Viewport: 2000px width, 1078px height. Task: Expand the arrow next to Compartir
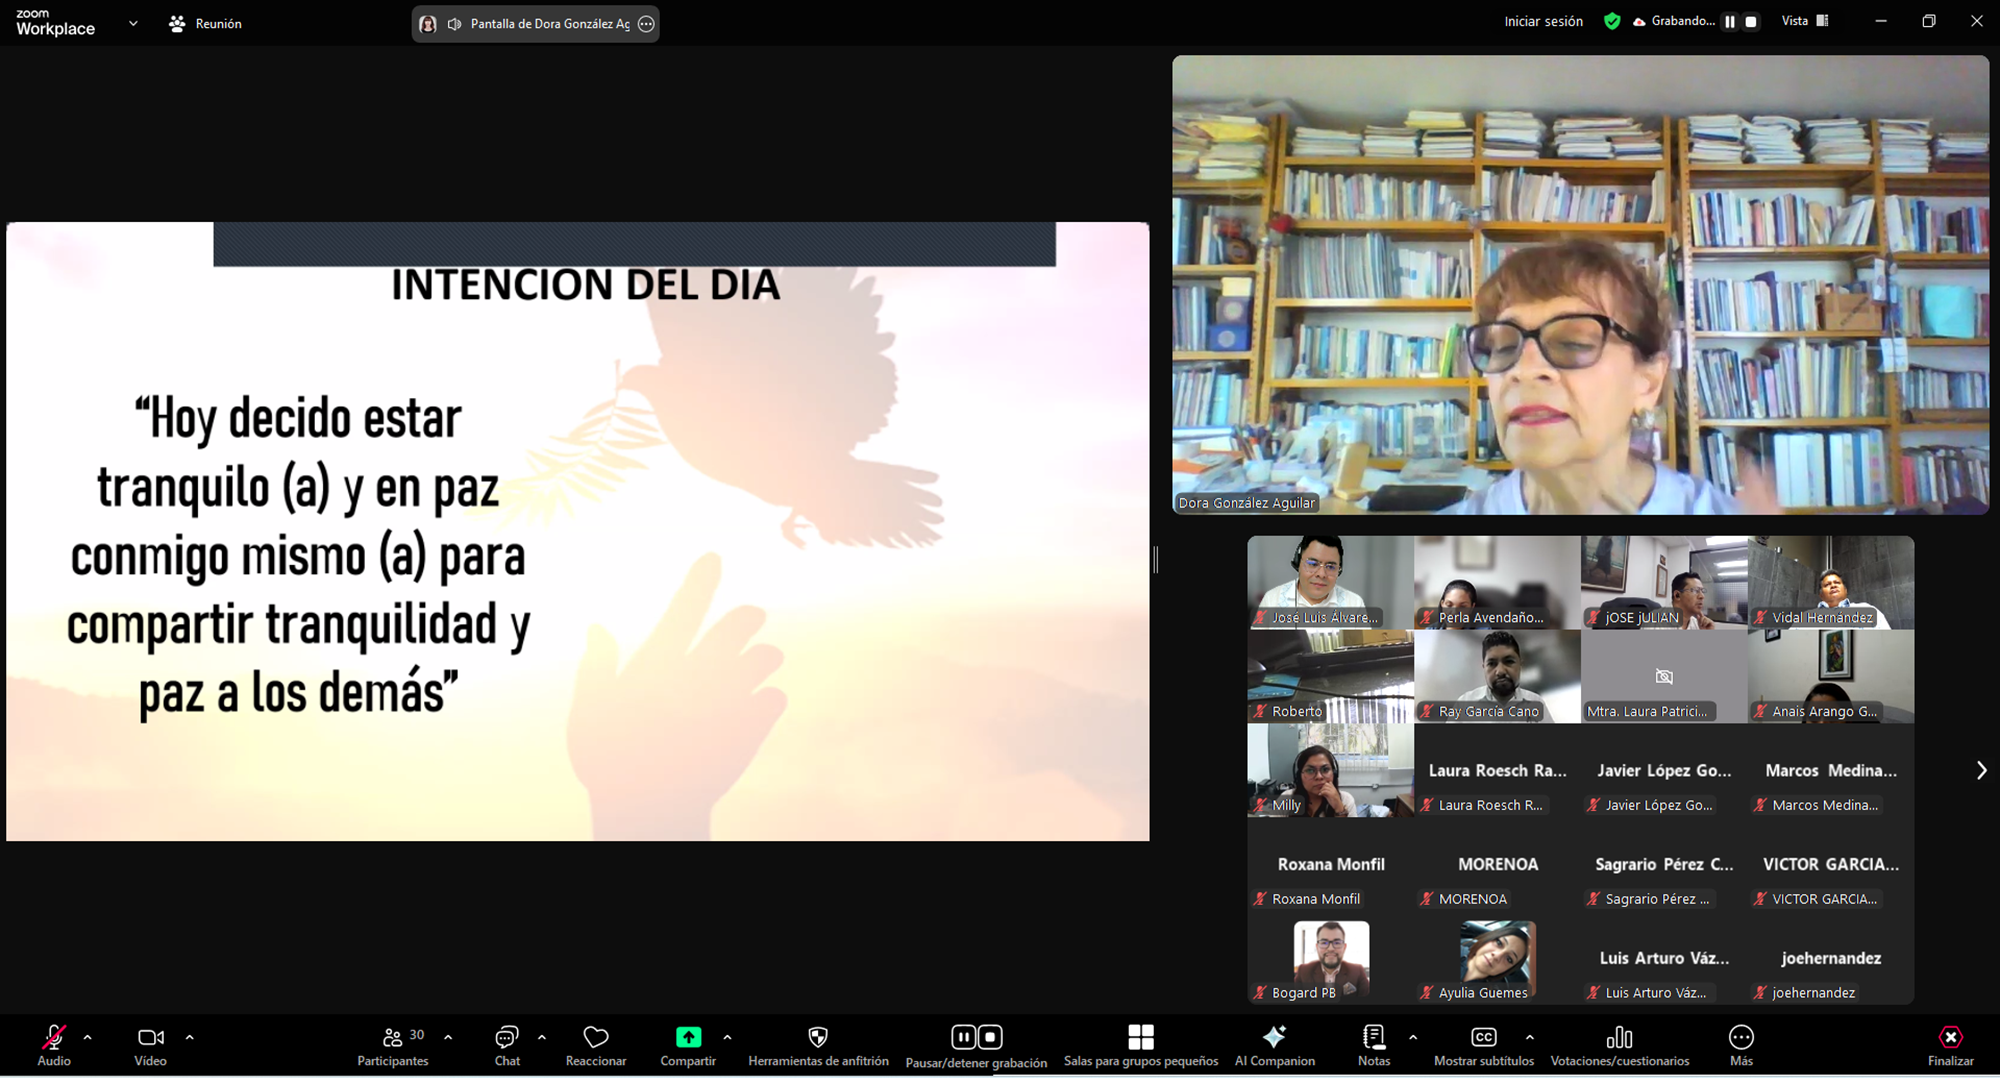(x=727, y=1037)
